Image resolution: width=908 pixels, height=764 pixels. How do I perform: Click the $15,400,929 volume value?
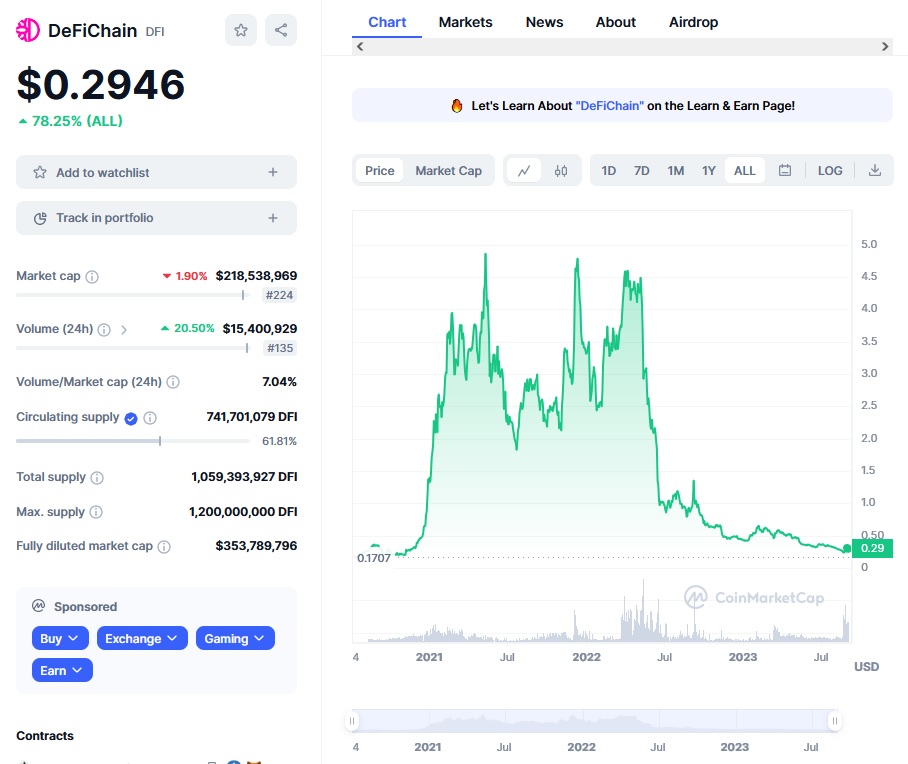pos(259,329)
